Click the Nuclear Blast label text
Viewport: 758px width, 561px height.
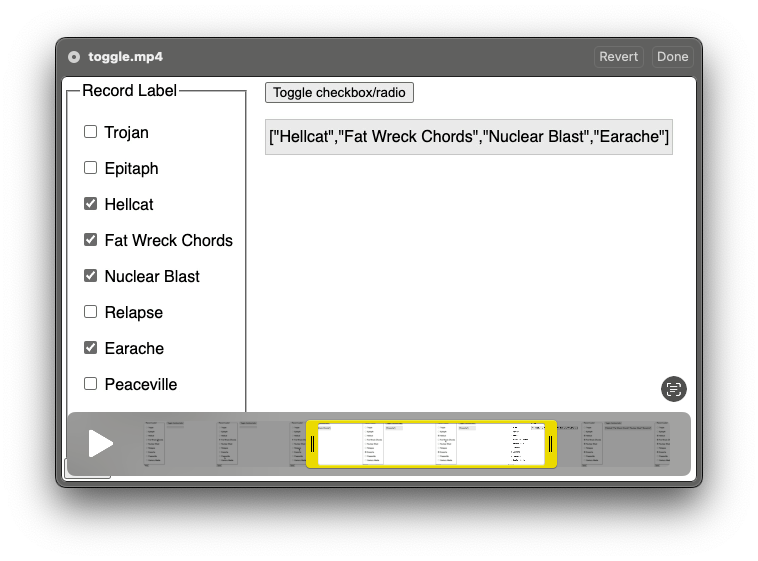pos(152,276)
